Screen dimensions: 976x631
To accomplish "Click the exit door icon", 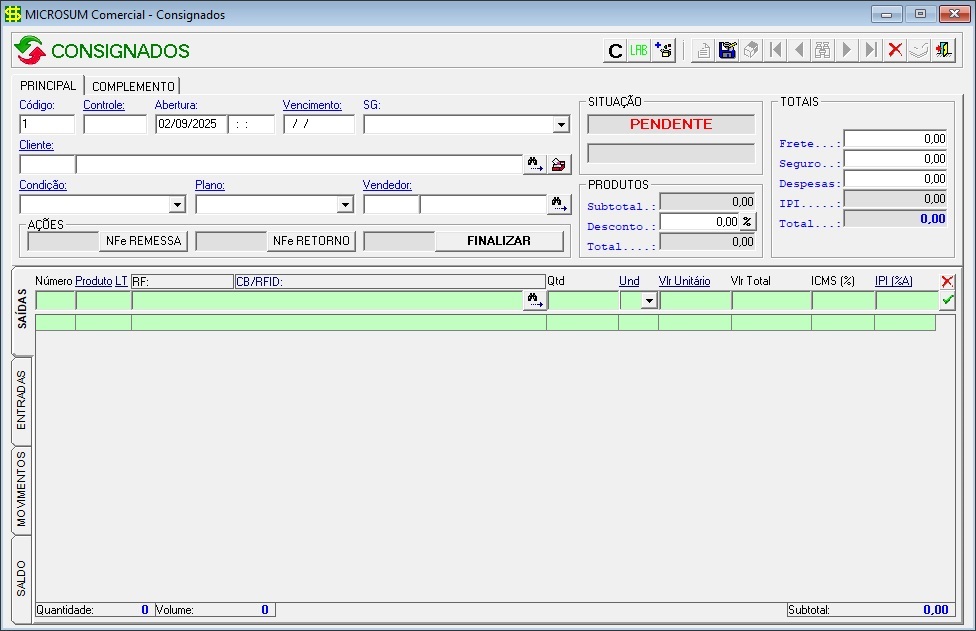I will point(943,50).
